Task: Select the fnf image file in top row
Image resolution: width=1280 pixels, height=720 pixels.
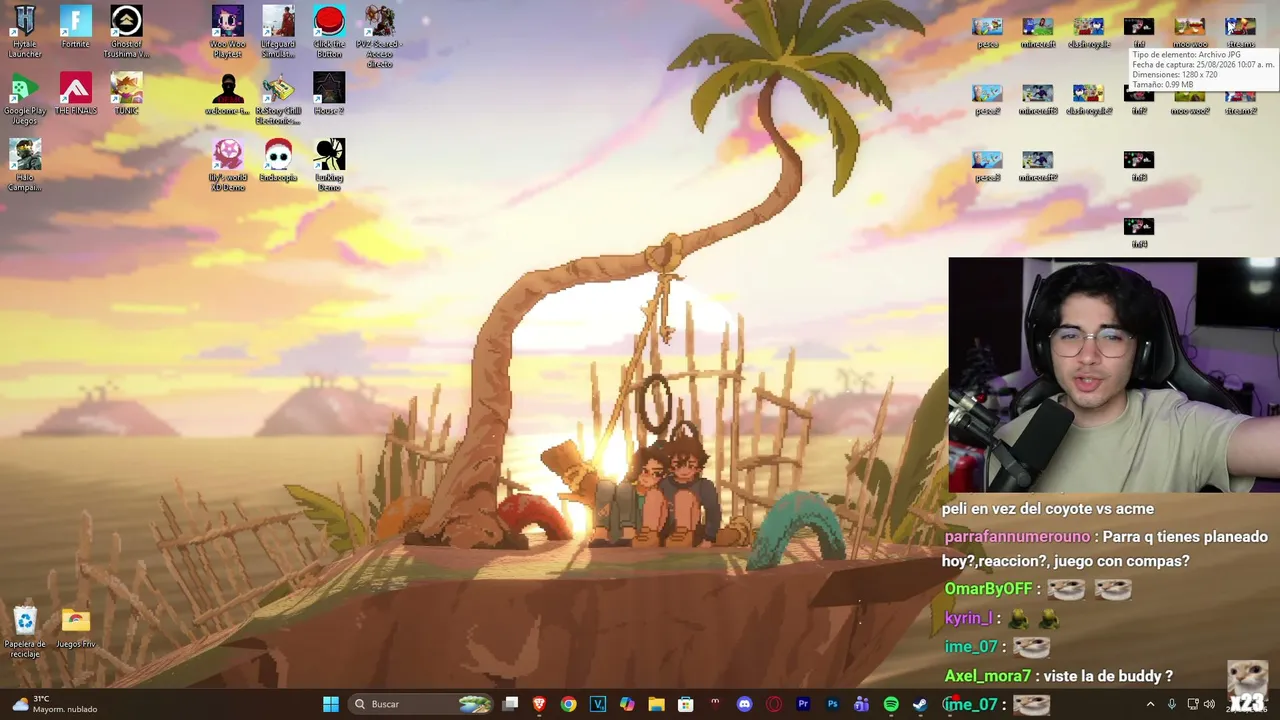Action: tap(1139, 33)
